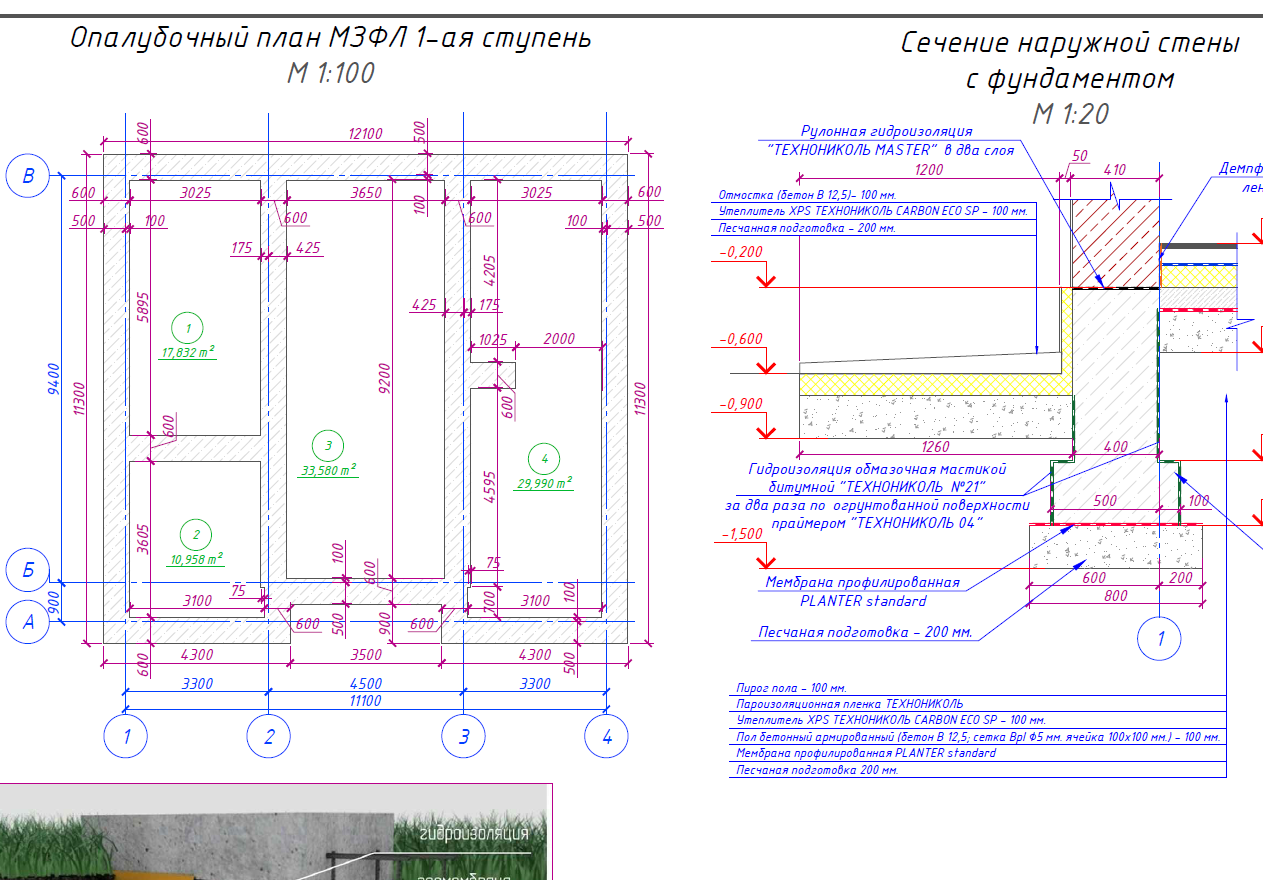Click the vertical dimension '4595'
Screen dimensions: 1263x880
click(490, 487)
